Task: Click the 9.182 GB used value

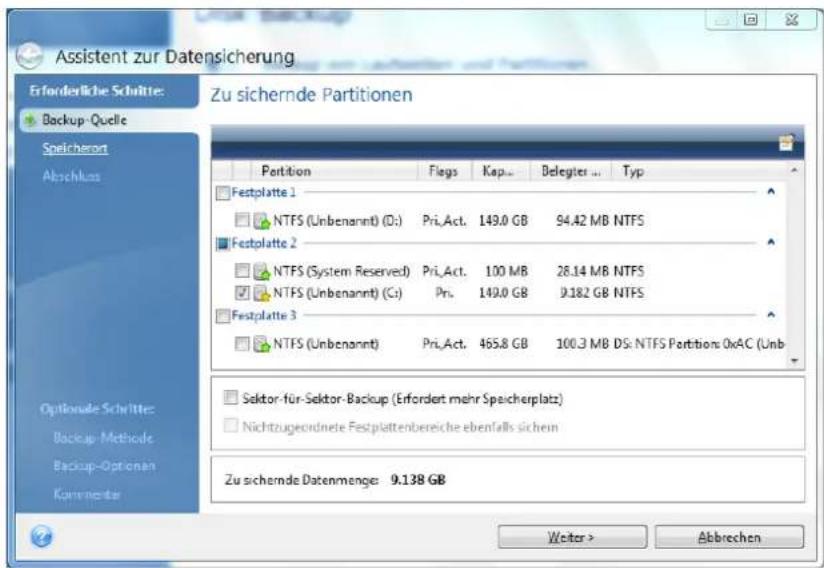Action: [x=585, y=293]
